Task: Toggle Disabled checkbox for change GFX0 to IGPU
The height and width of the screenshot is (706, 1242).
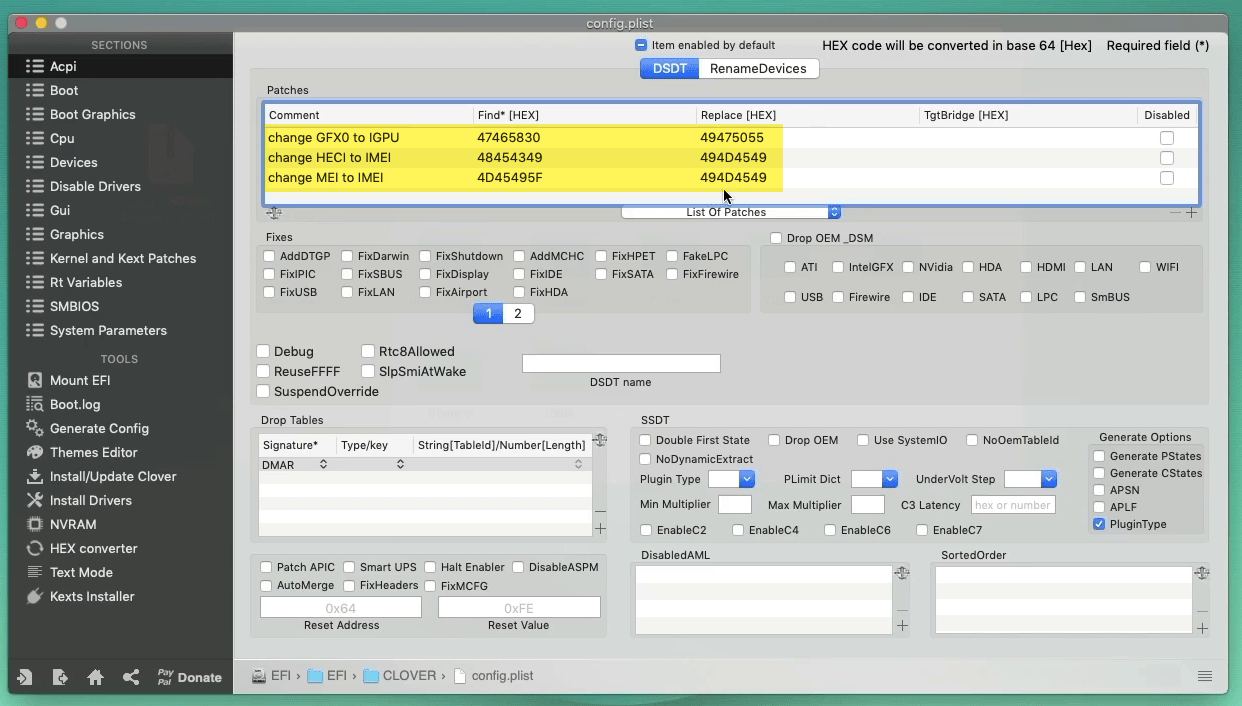Action: pos(1167,138)
